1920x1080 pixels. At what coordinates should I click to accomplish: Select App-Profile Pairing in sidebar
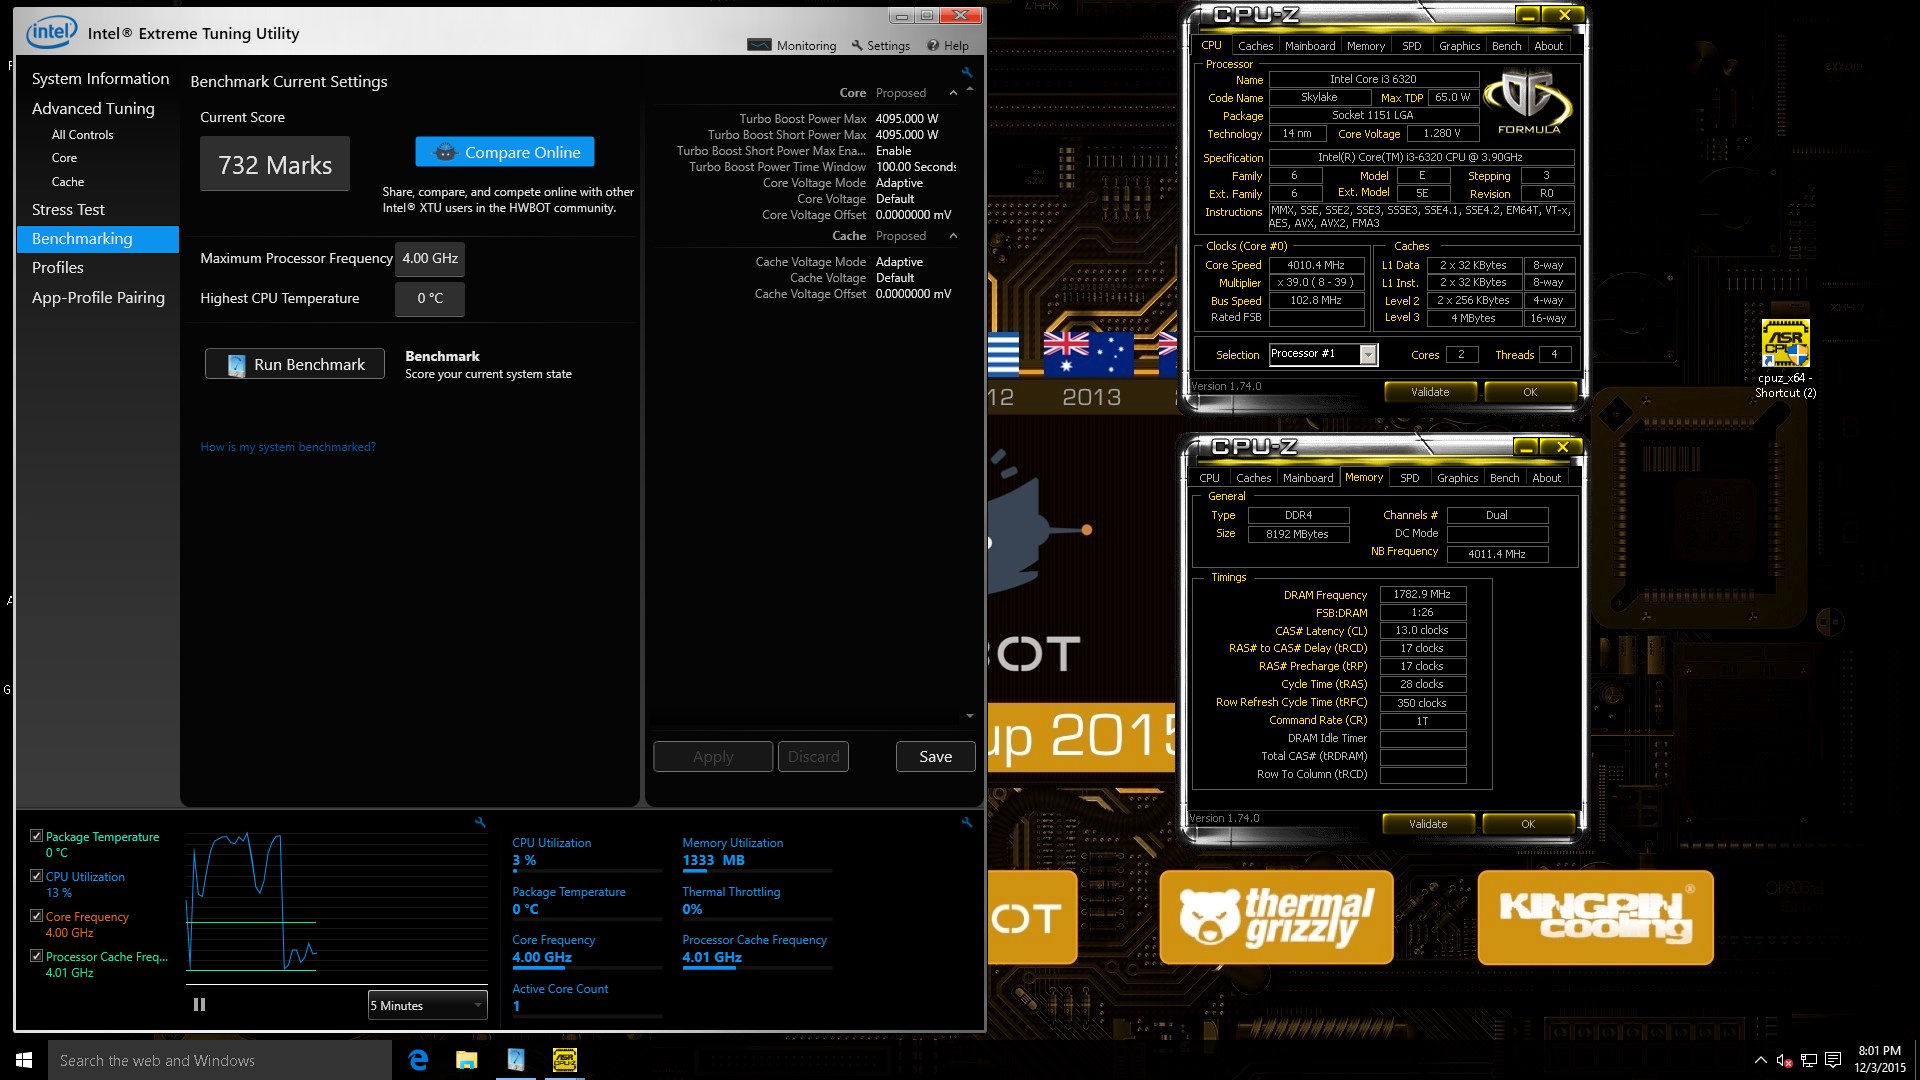[98, 298]
